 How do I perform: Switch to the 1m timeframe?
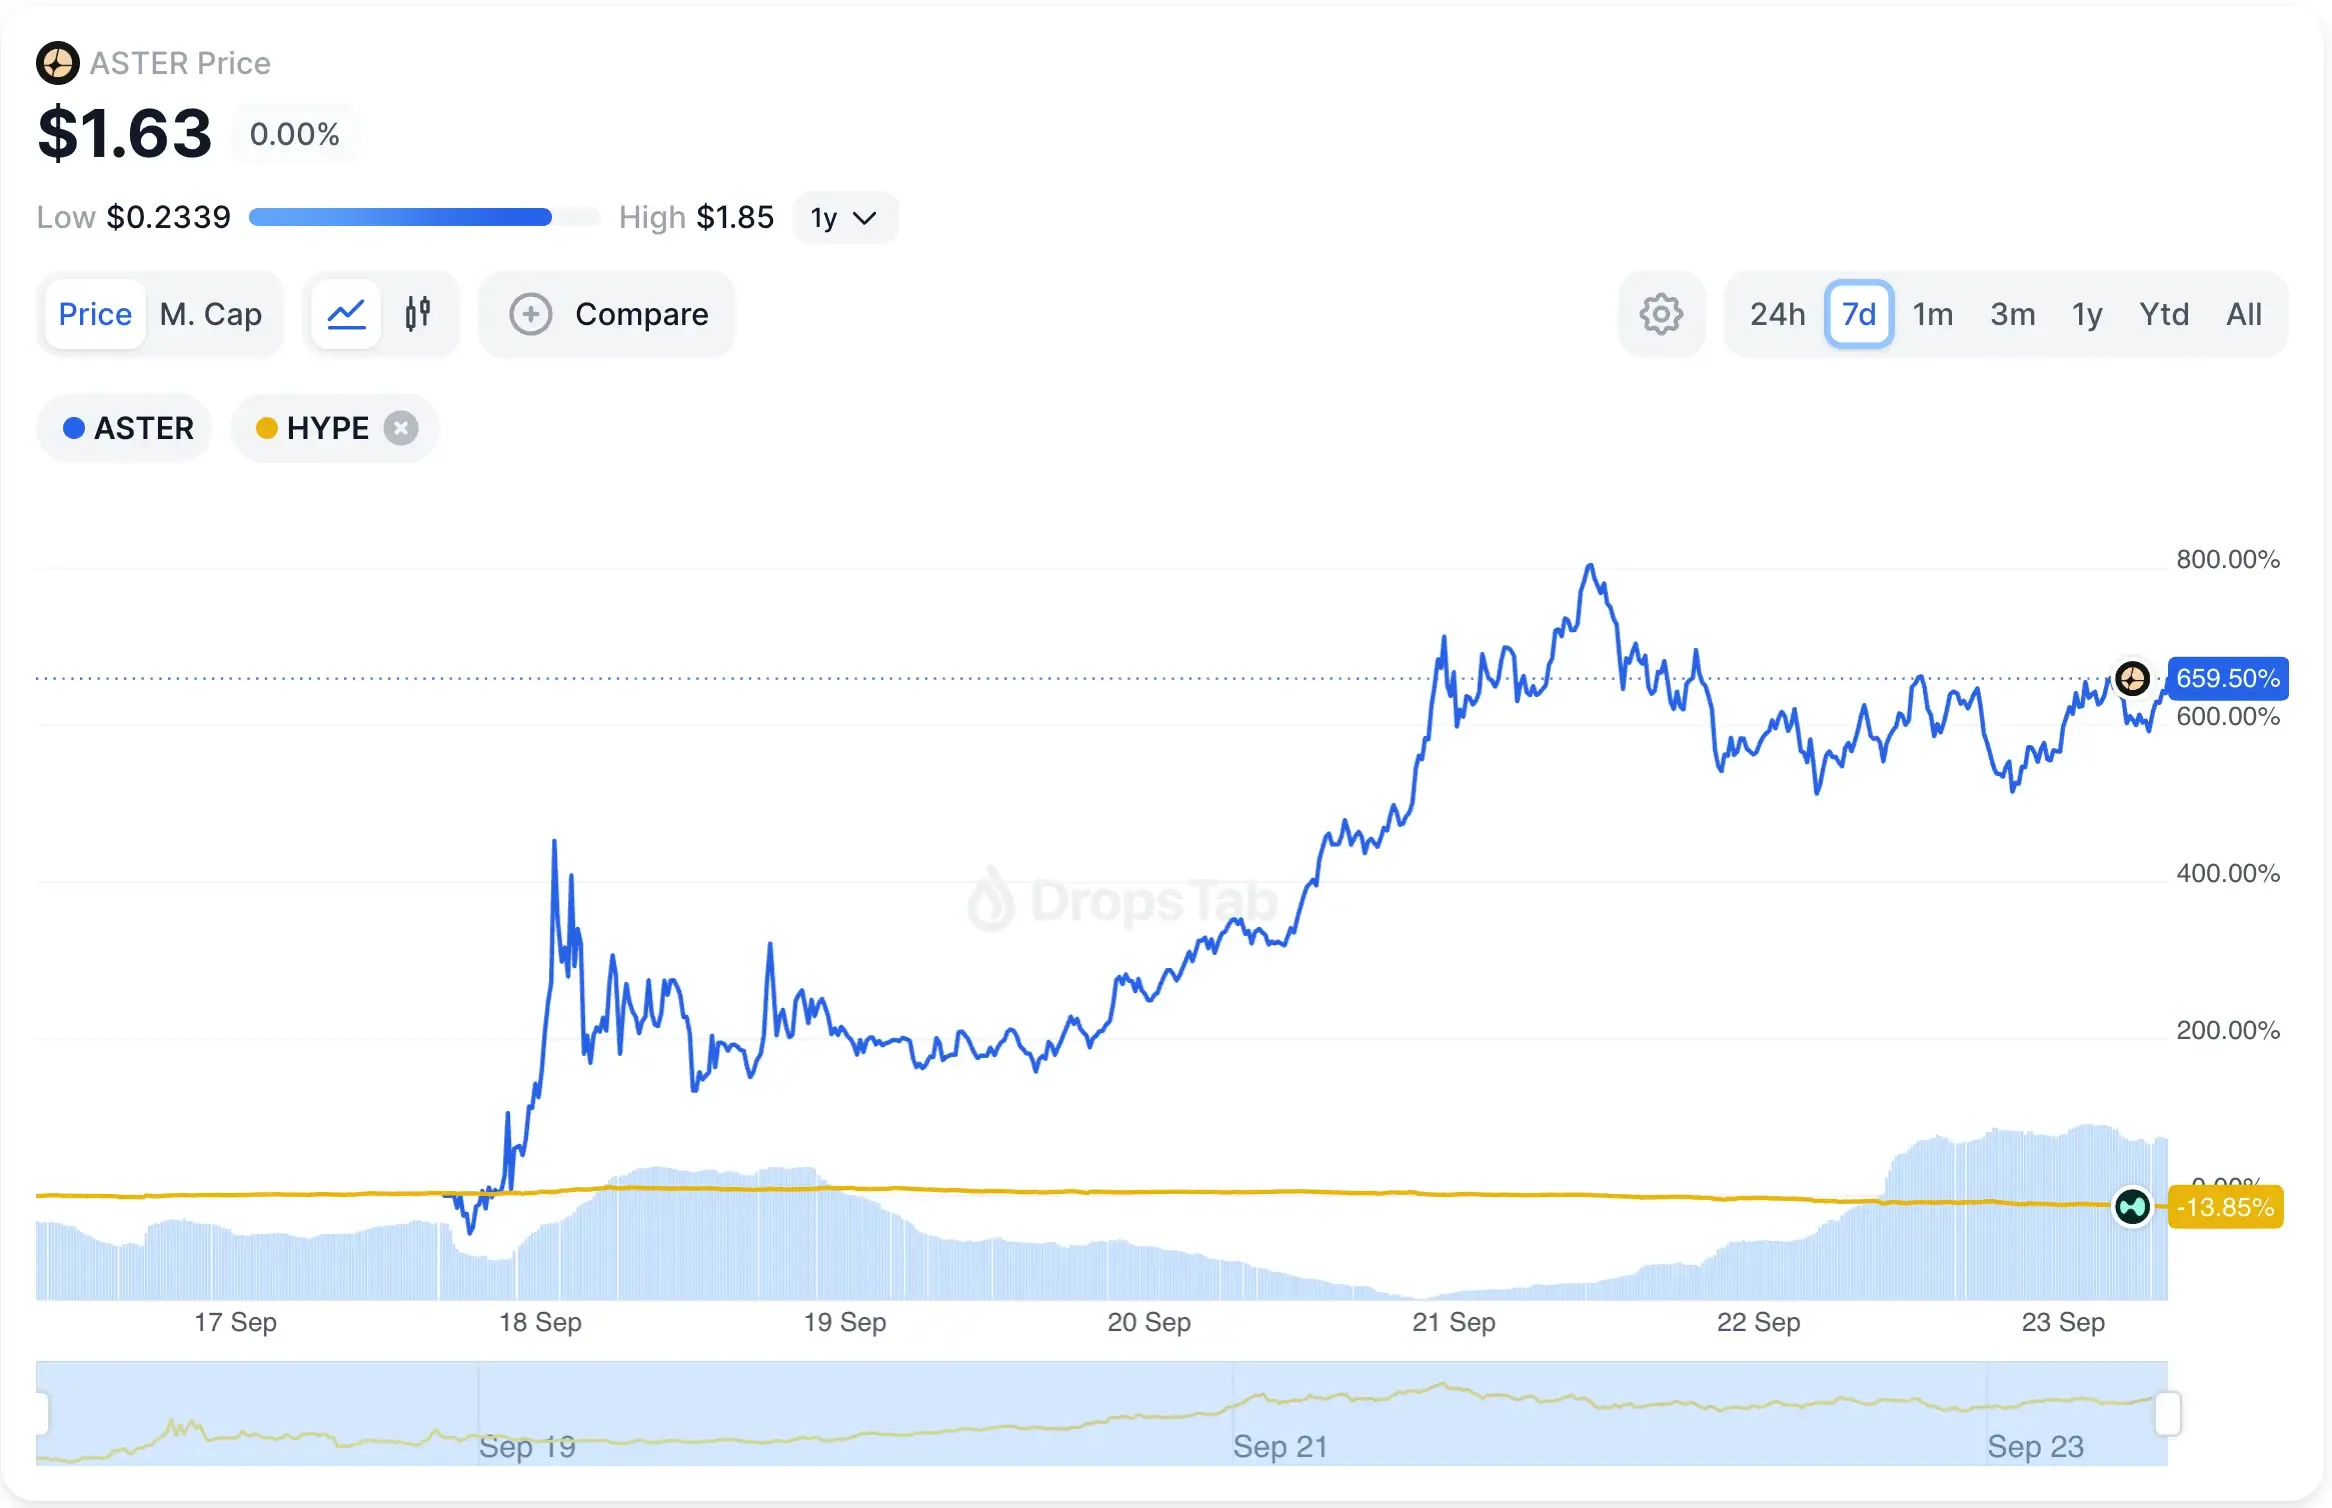point(1932,313)
